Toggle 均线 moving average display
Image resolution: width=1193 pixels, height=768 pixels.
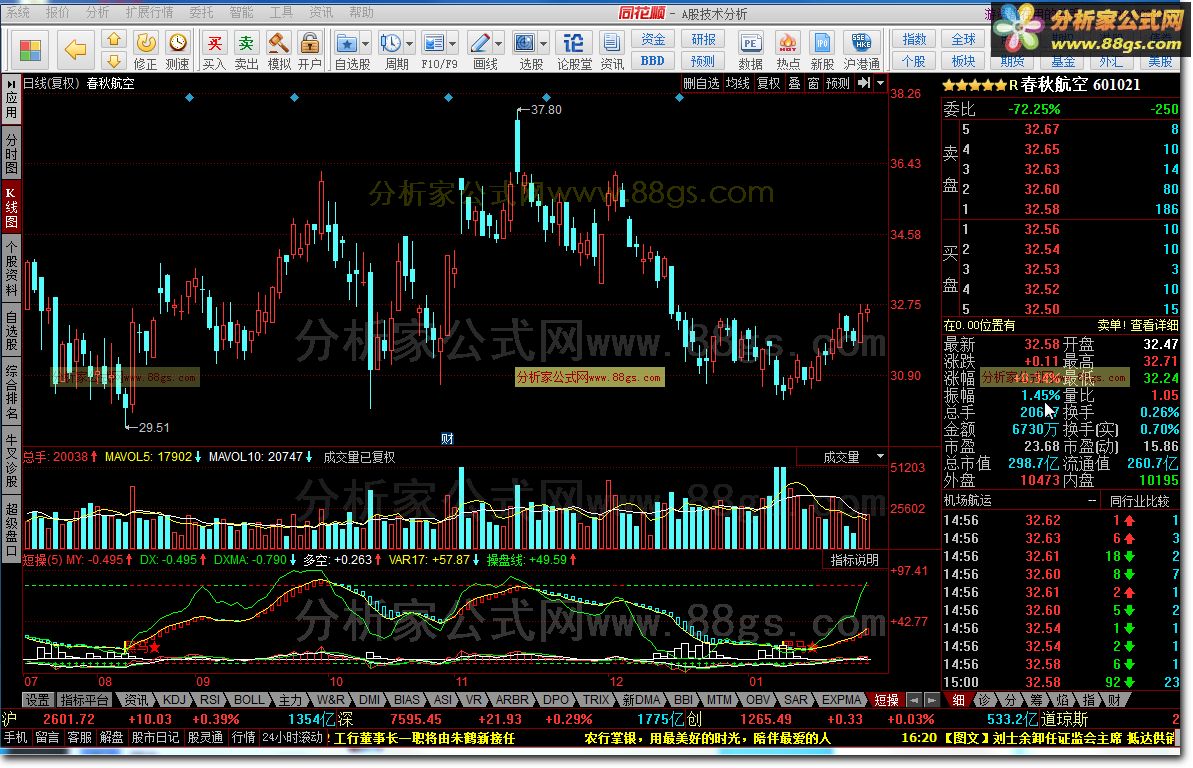point(737,83)
